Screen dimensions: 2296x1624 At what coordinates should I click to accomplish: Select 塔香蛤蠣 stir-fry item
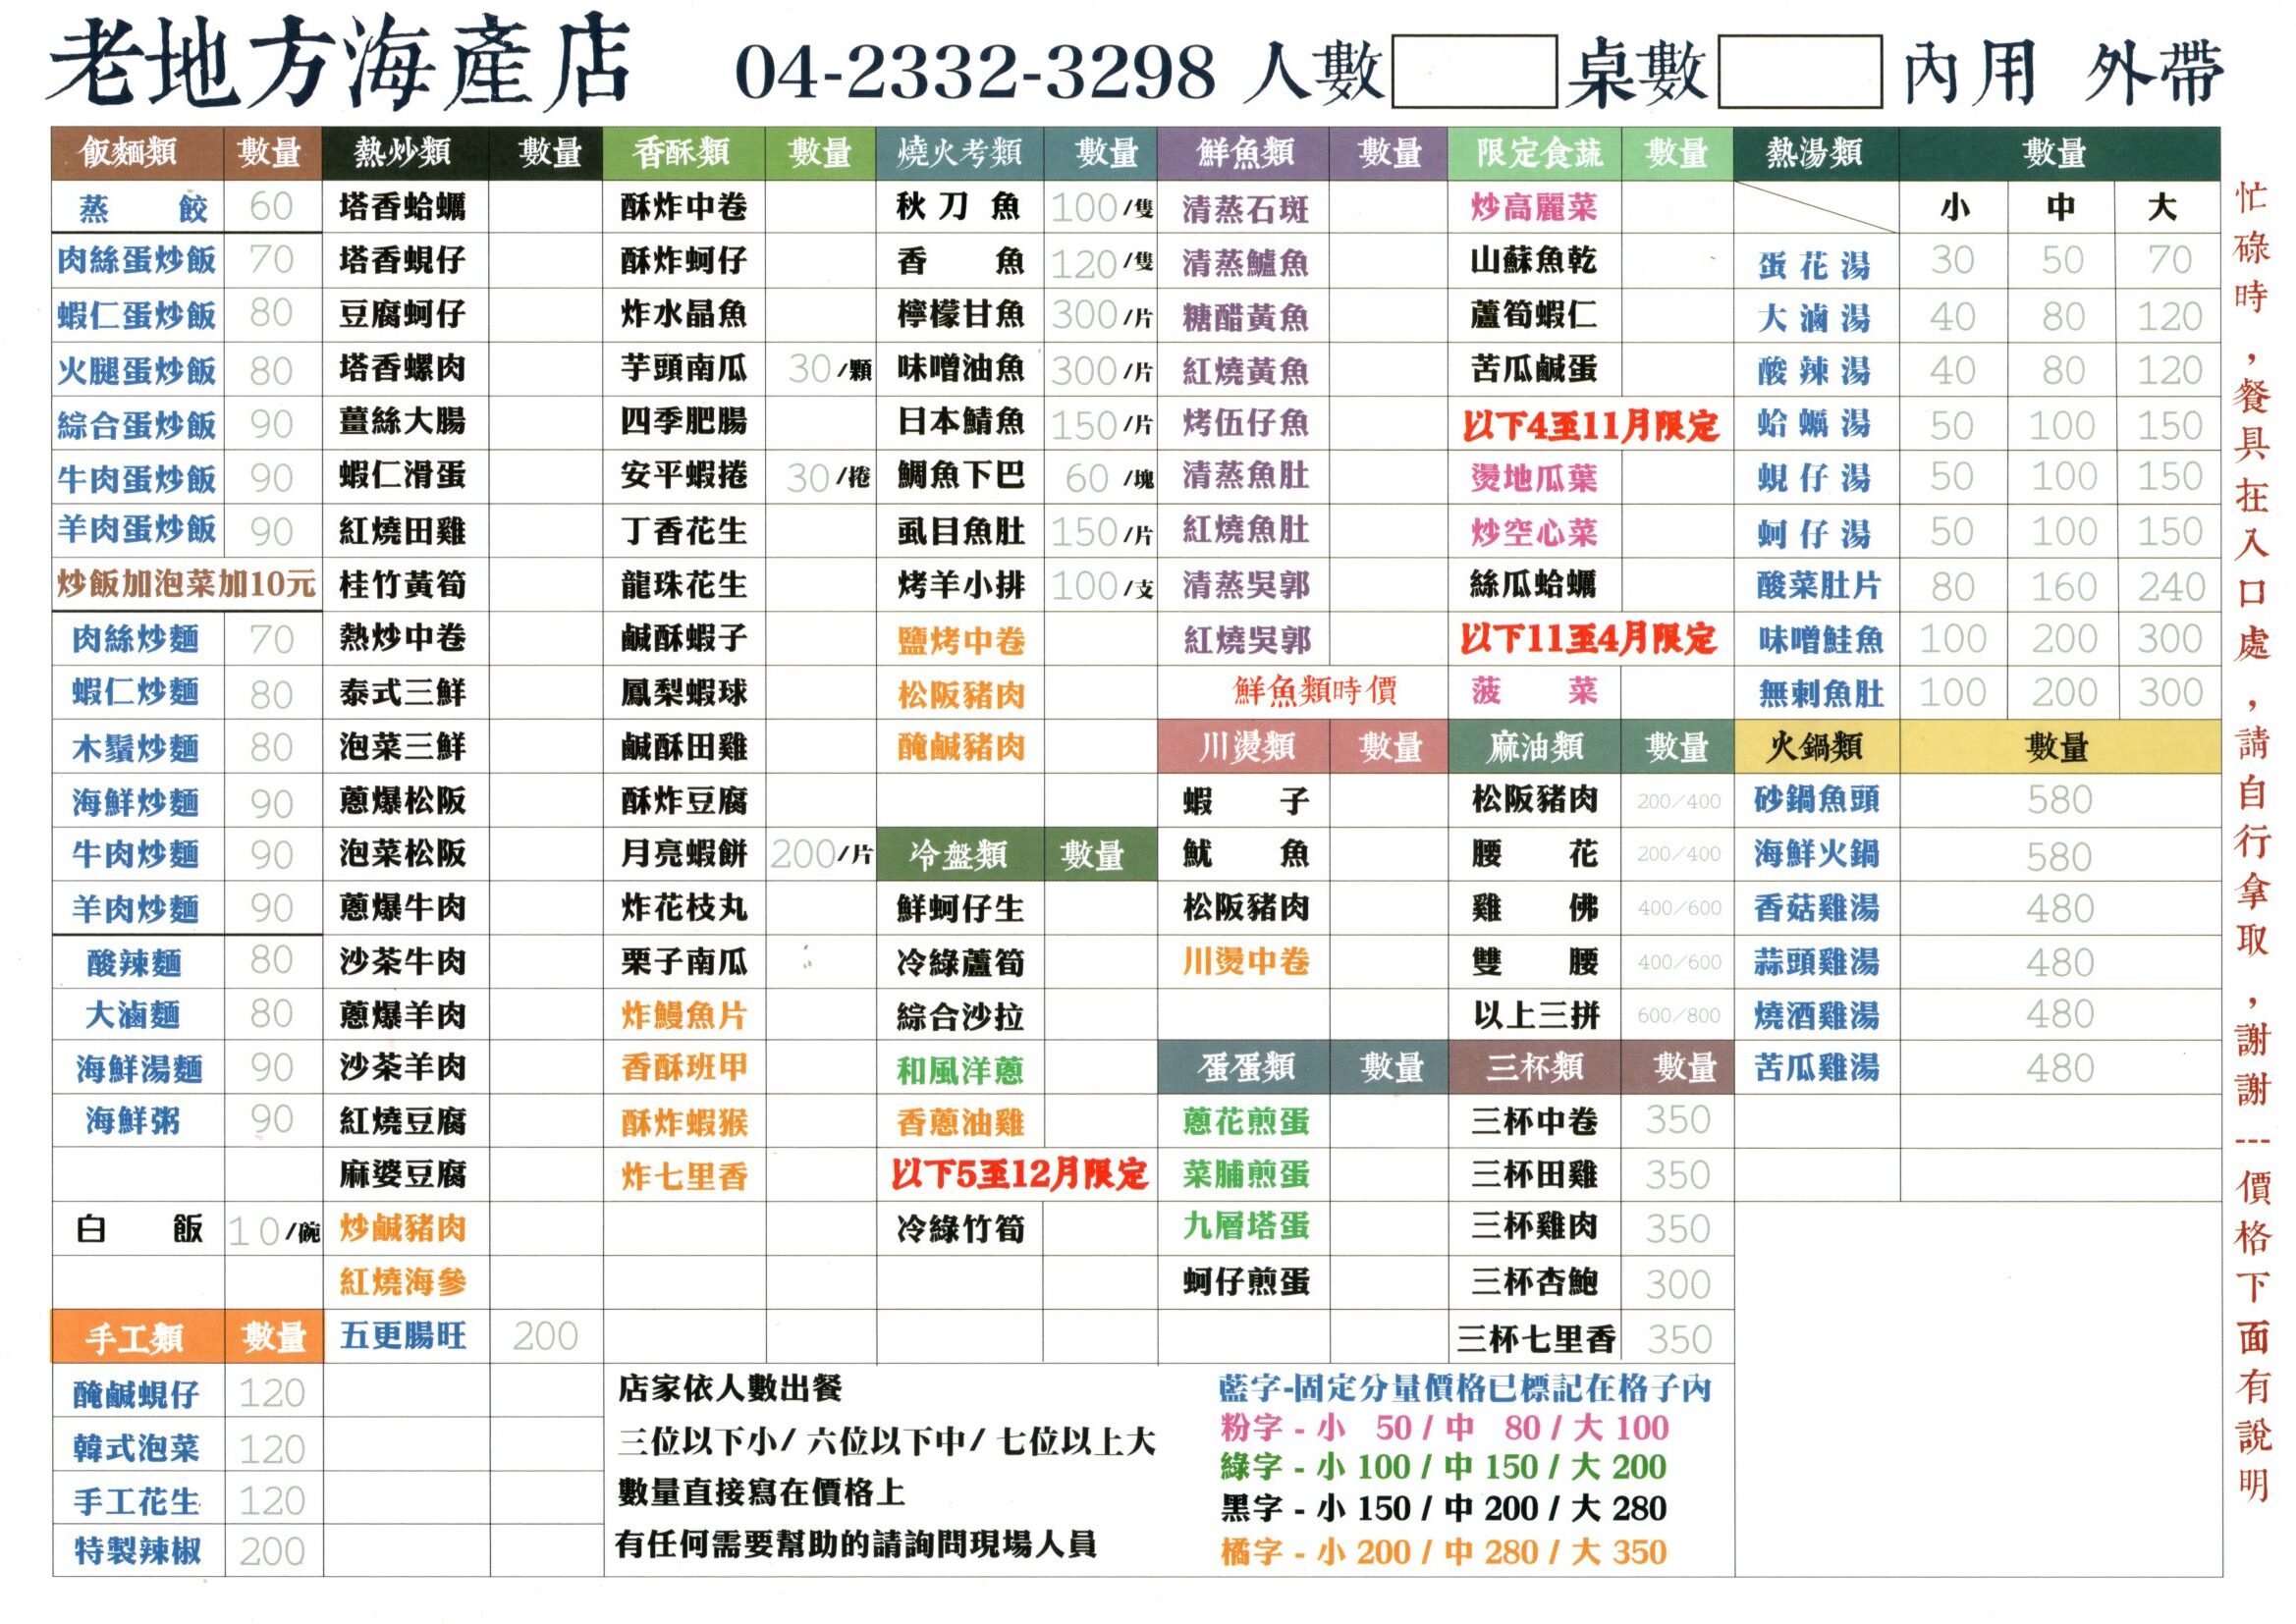pyautogui.click(x=402, y=207)
